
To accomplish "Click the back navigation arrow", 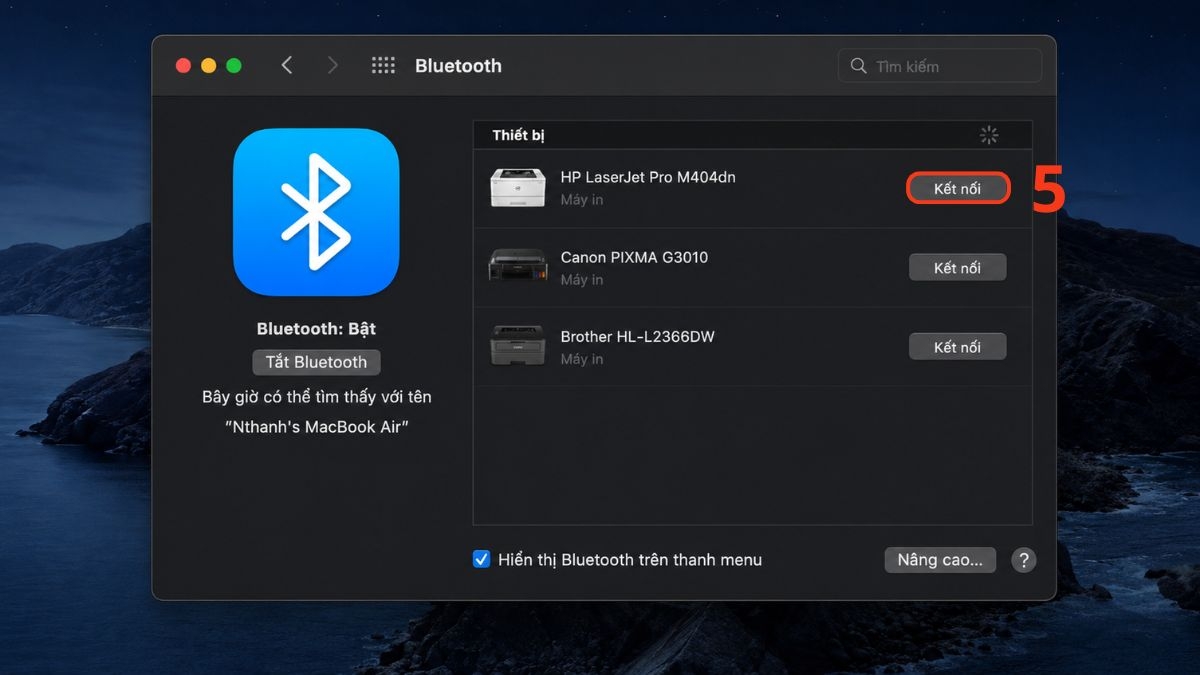I will click(x=287, y=65).
